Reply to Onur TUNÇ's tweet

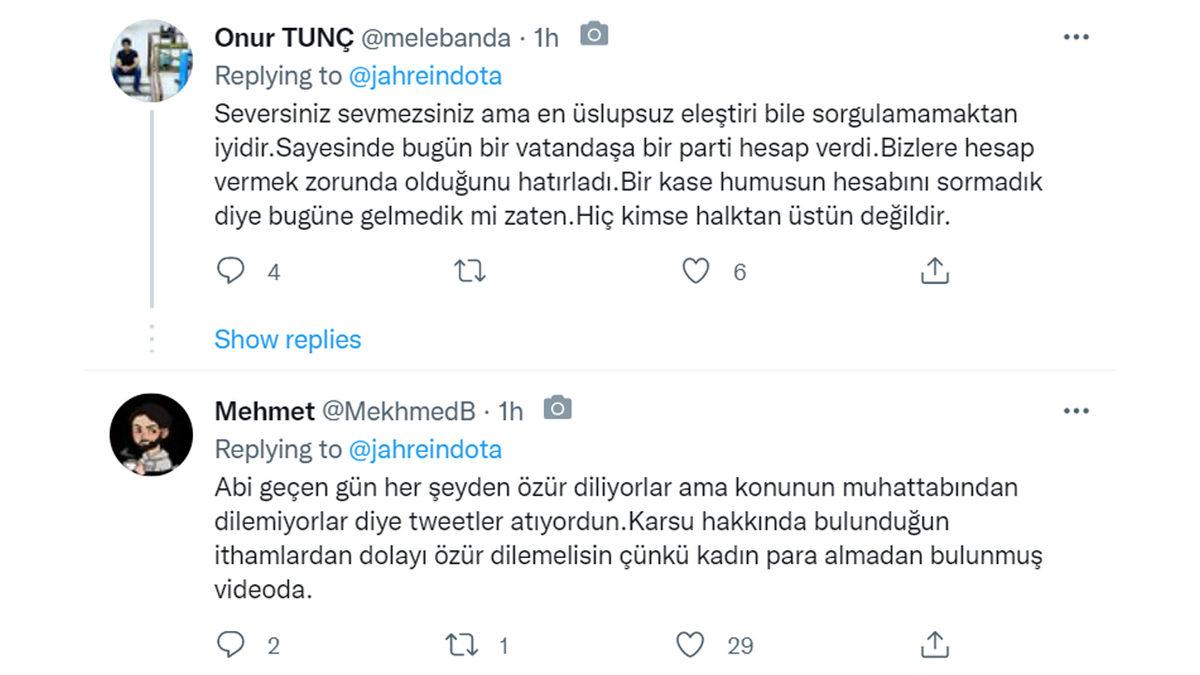click(x=232, y=270)
